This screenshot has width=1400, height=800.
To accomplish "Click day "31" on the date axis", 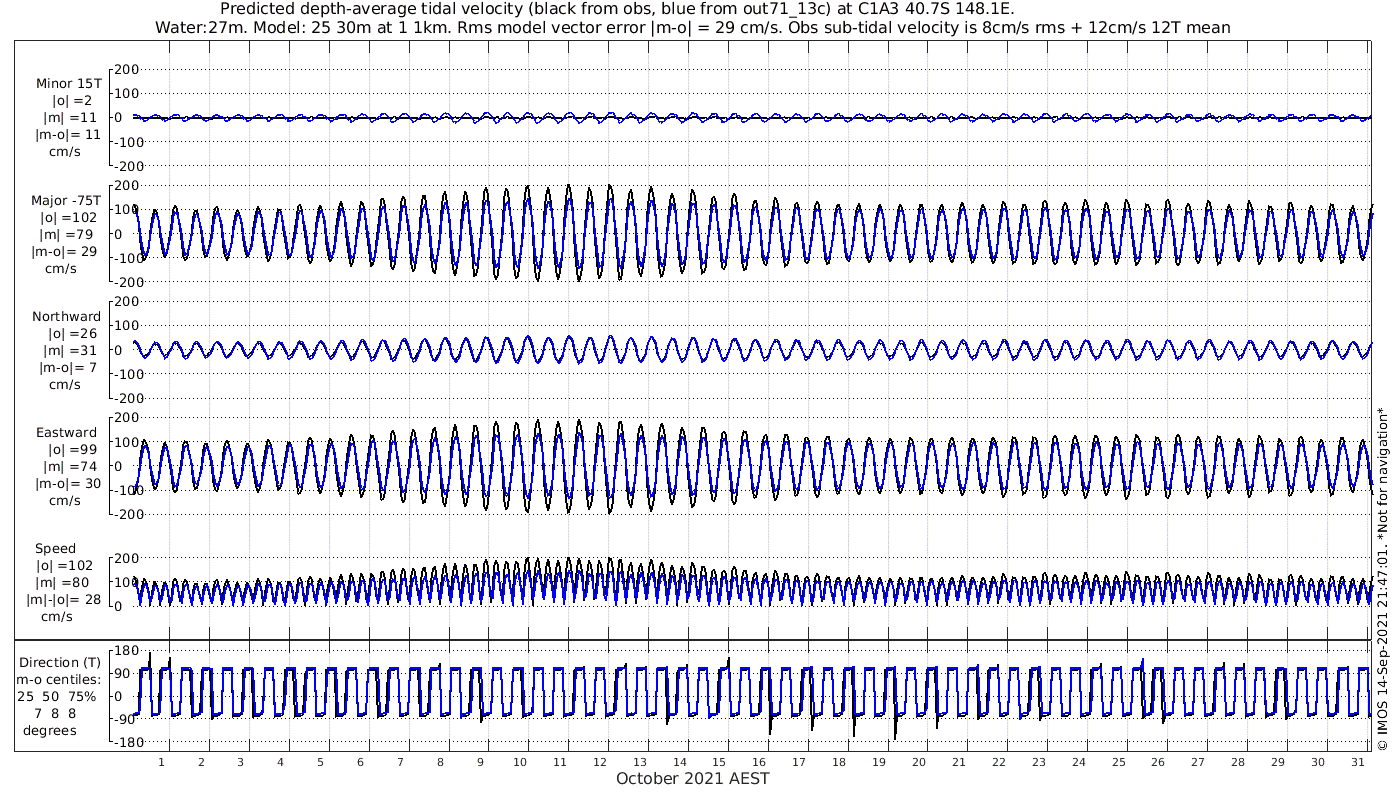I will coord(1357,762).
